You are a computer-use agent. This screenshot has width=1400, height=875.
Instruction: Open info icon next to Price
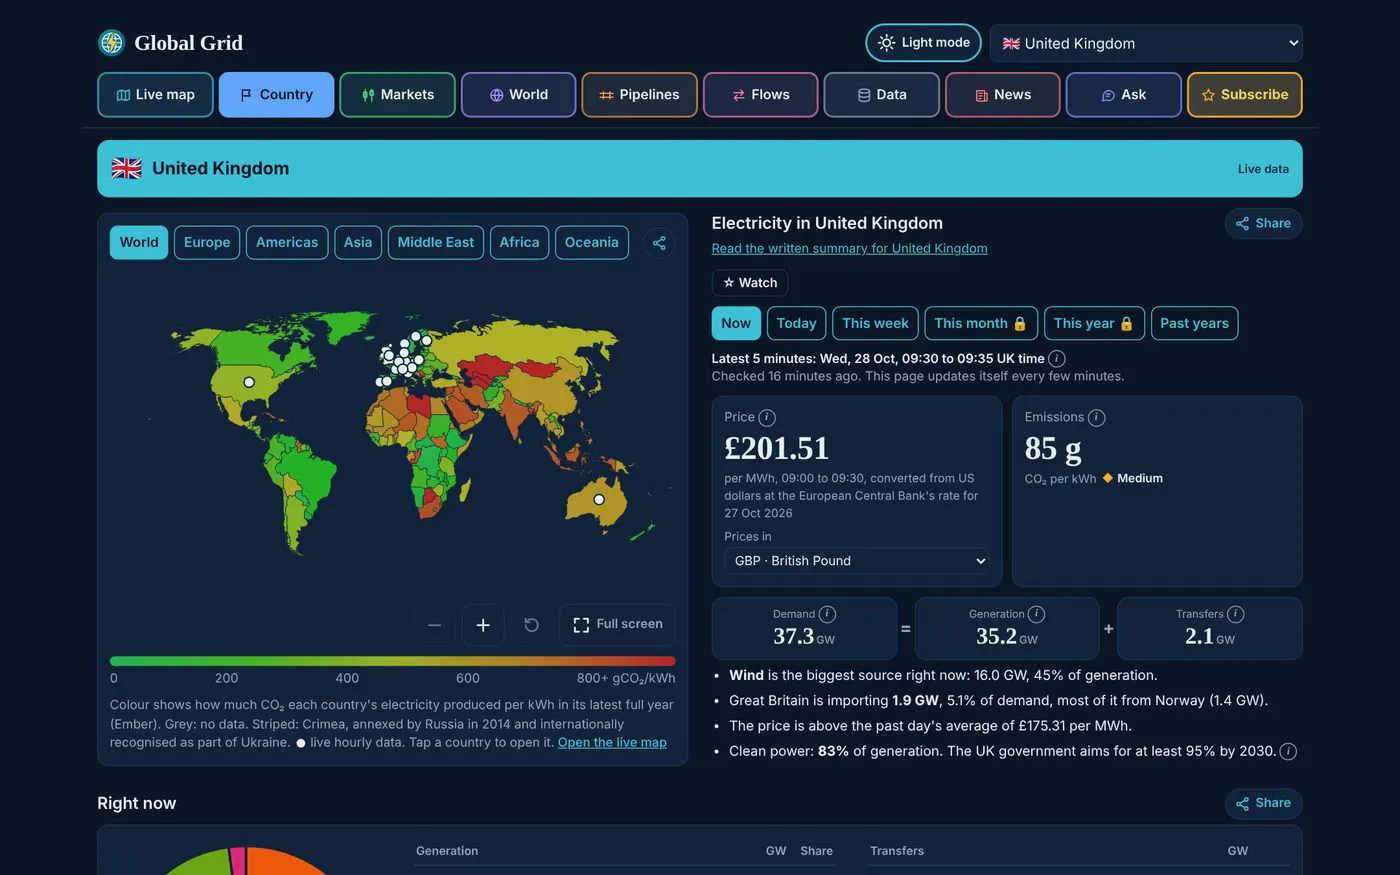tap(767, 418)
